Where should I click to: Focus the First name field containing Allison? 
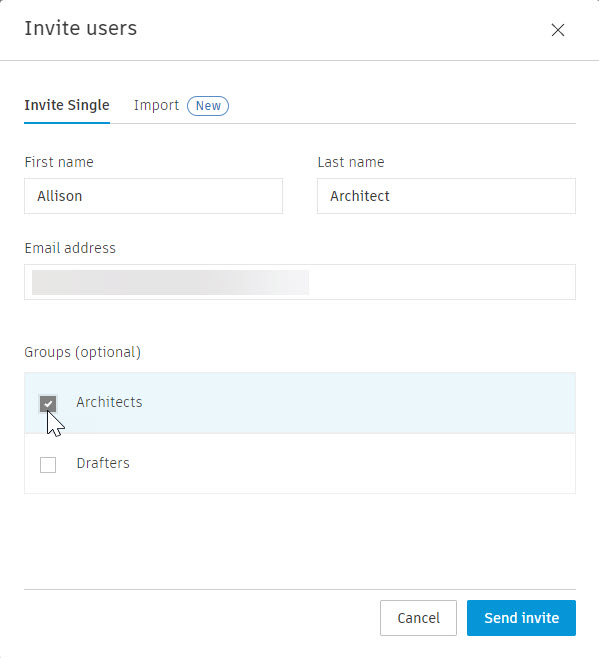(153, 196)
